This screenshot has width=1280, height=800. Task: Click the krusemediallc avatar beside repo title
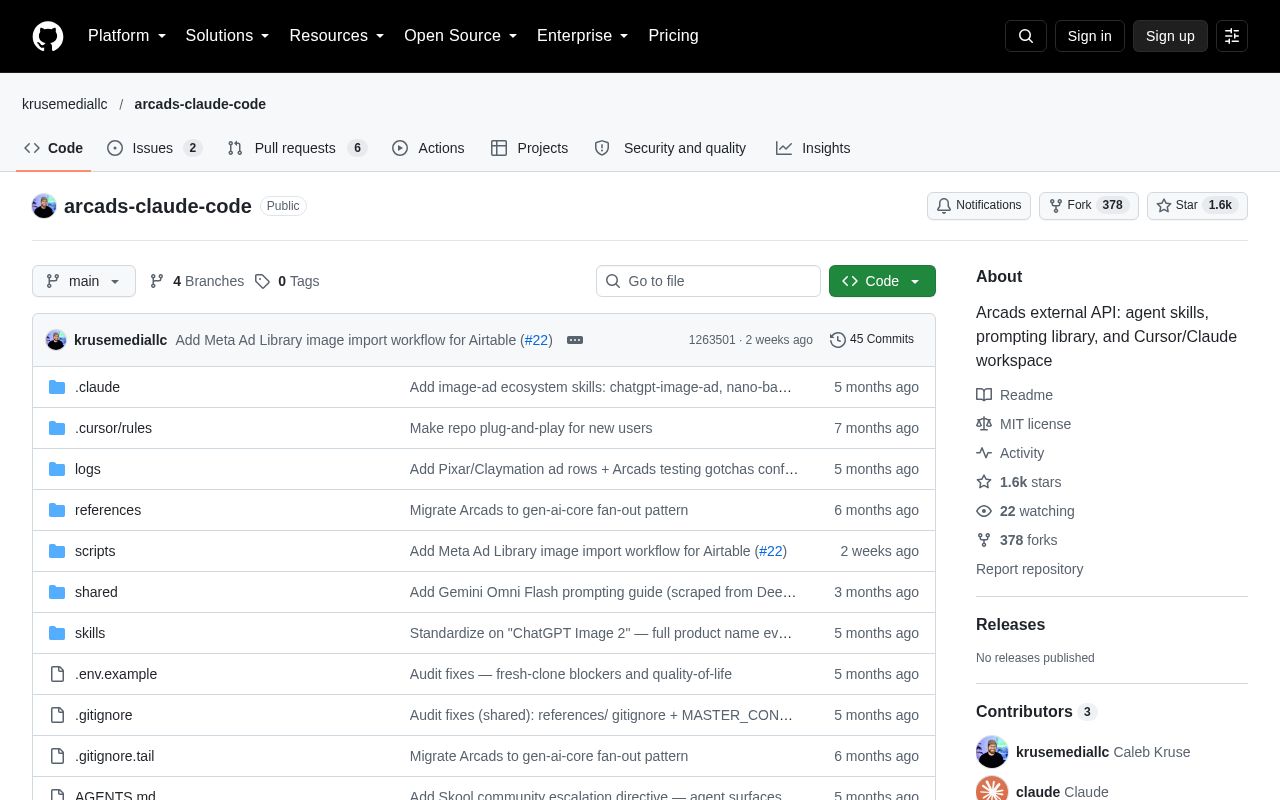coord(44,206)
